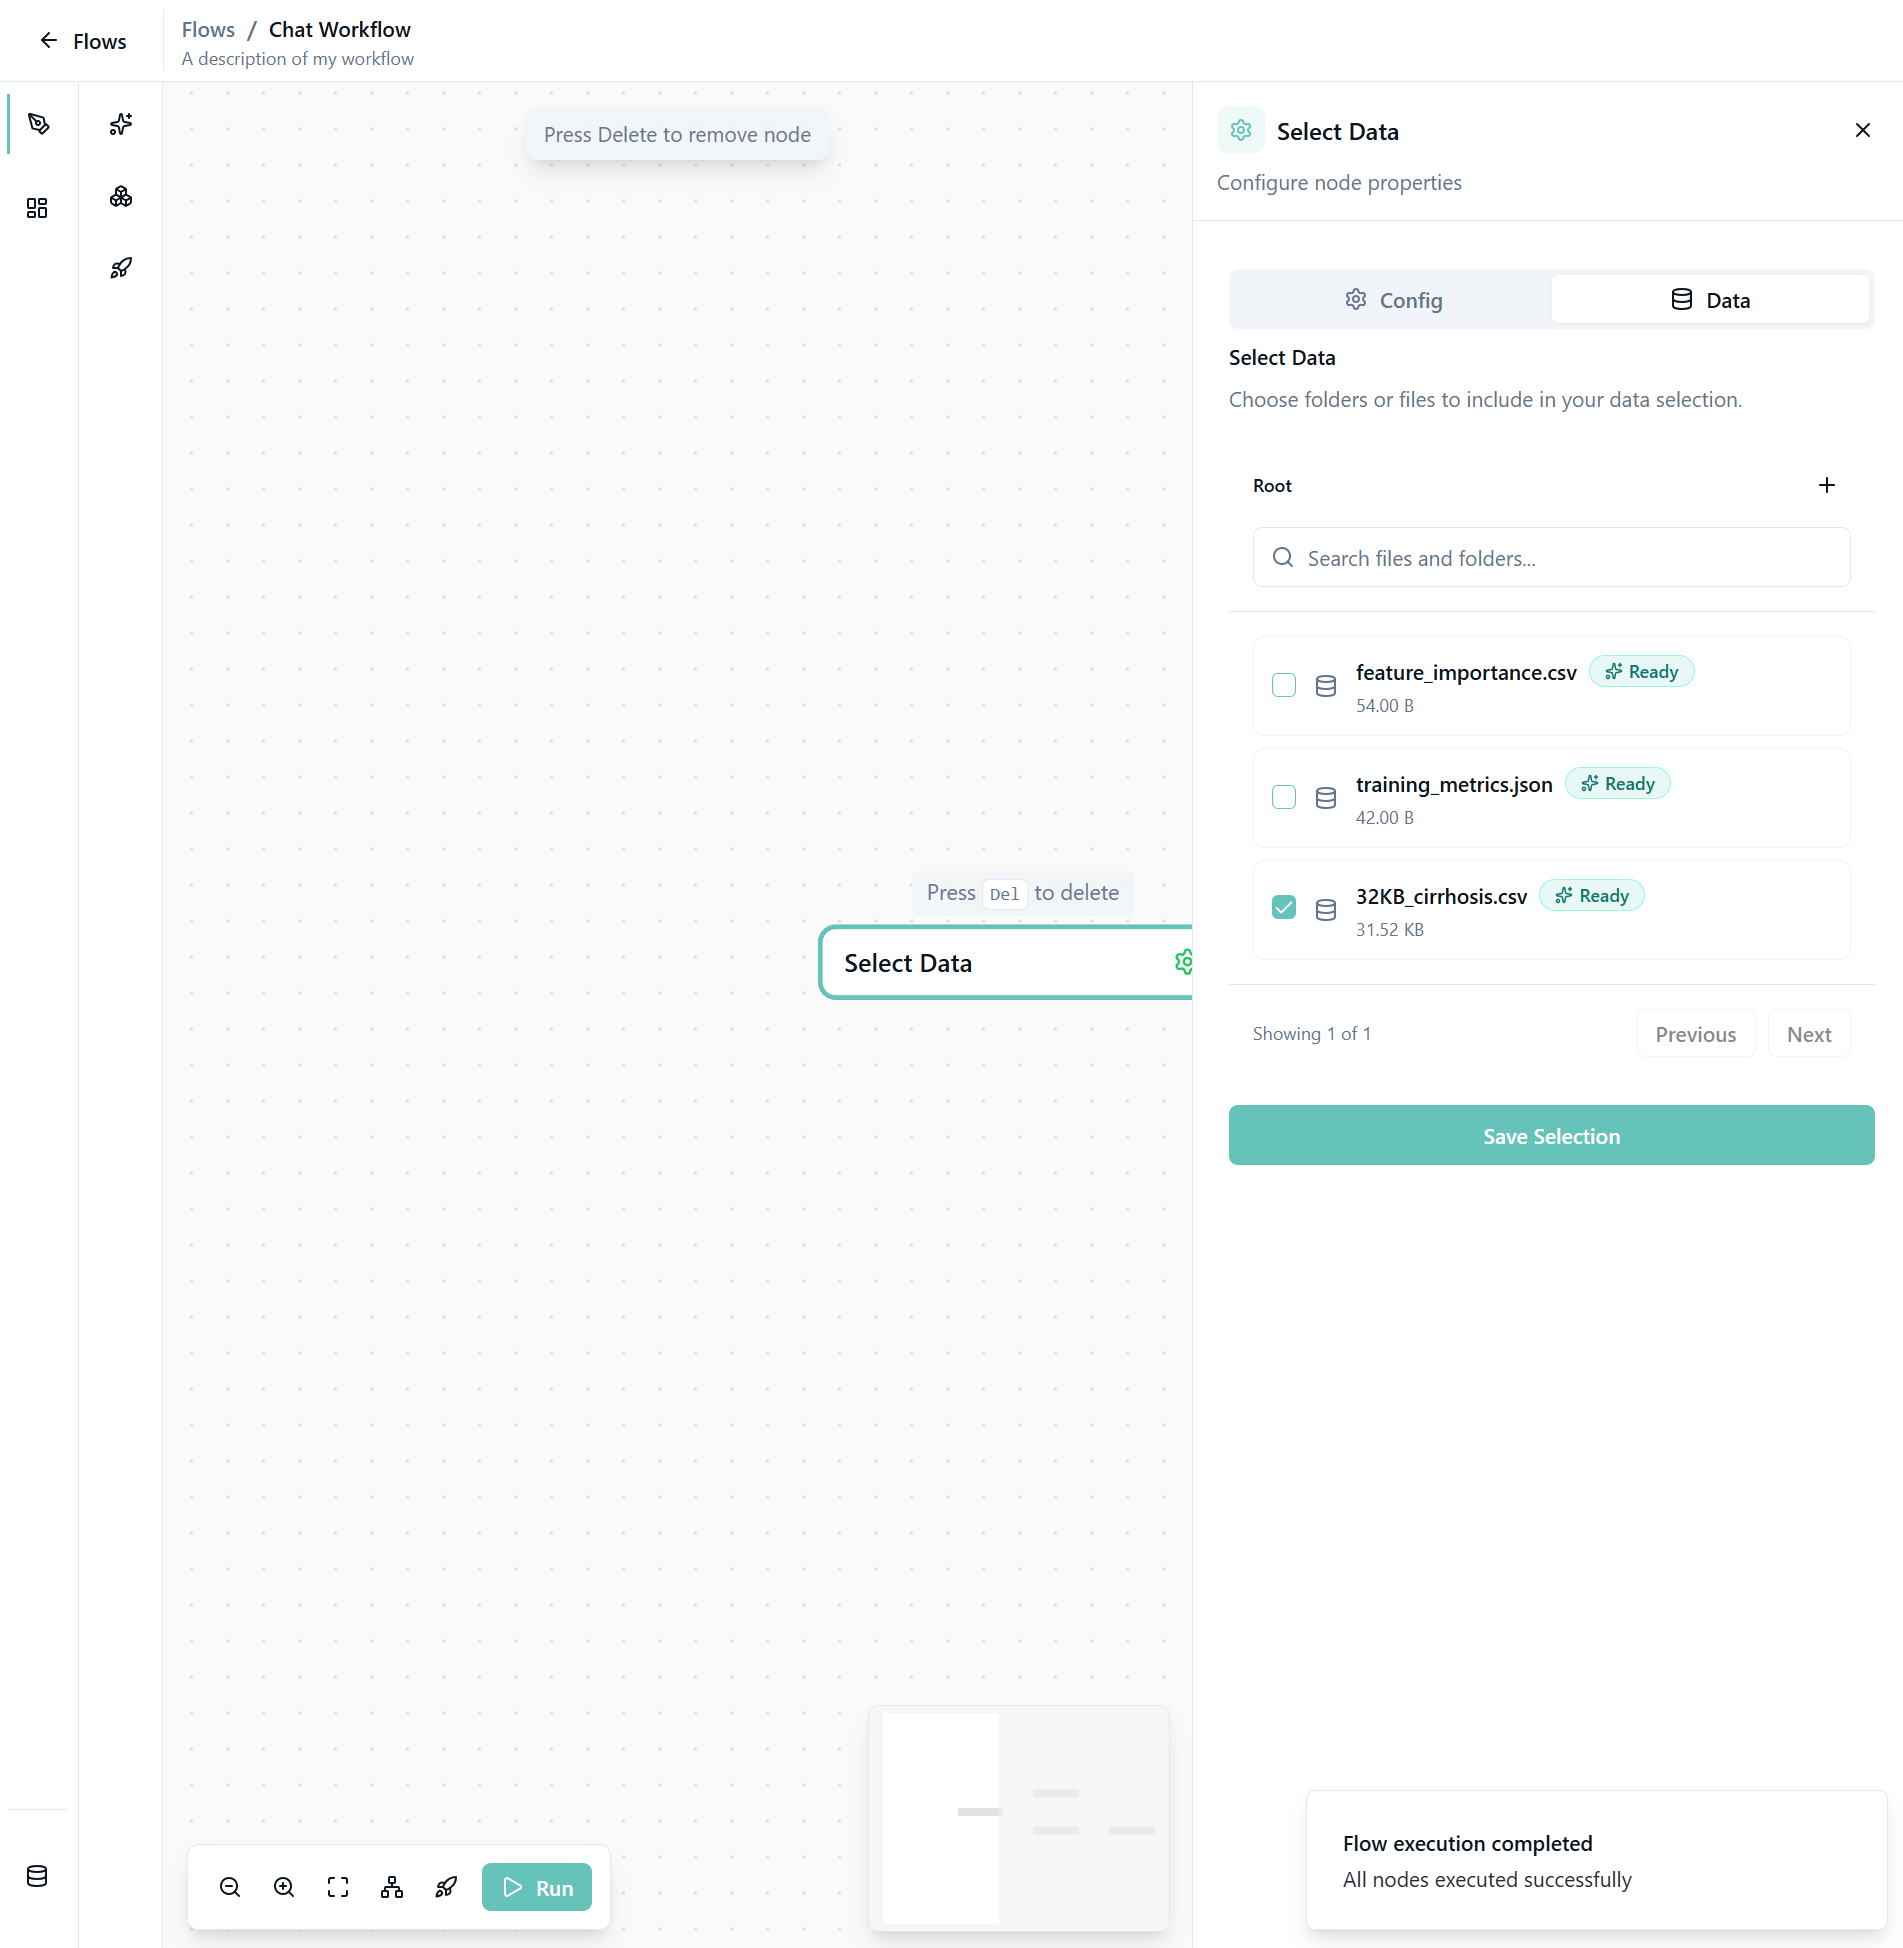Image resolution: width=1903 pixels, height=1948 pixels.
Task: Click the Save Selection button
Action: pos(1551,1135)
